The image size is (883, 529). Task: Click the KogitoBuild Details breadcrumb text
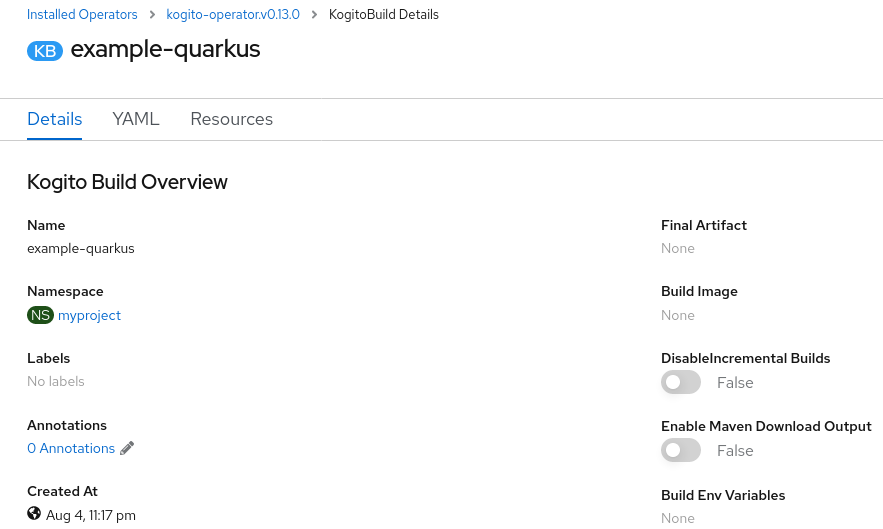[x=383, y=15]
